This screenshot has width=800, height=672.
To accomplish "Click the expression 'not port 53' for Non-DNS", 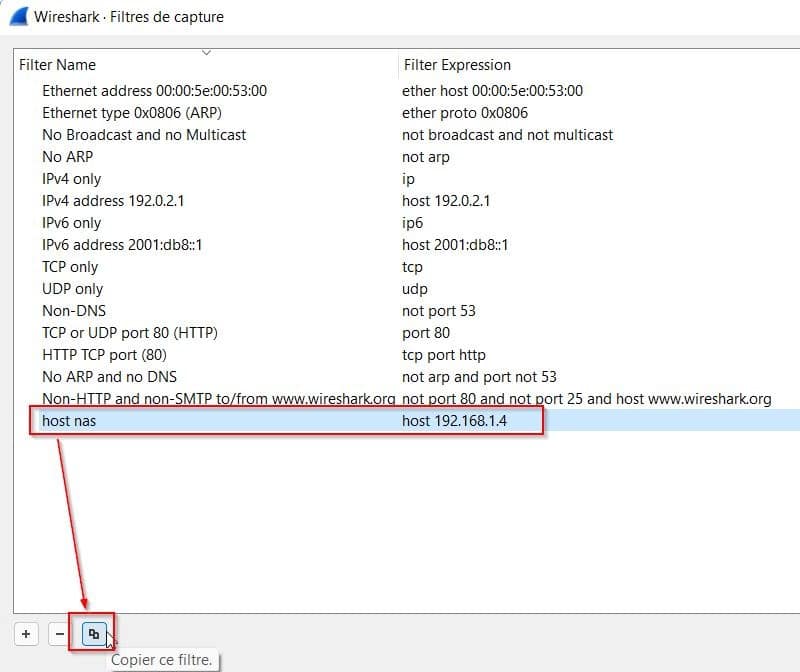I will coord(439,311).
